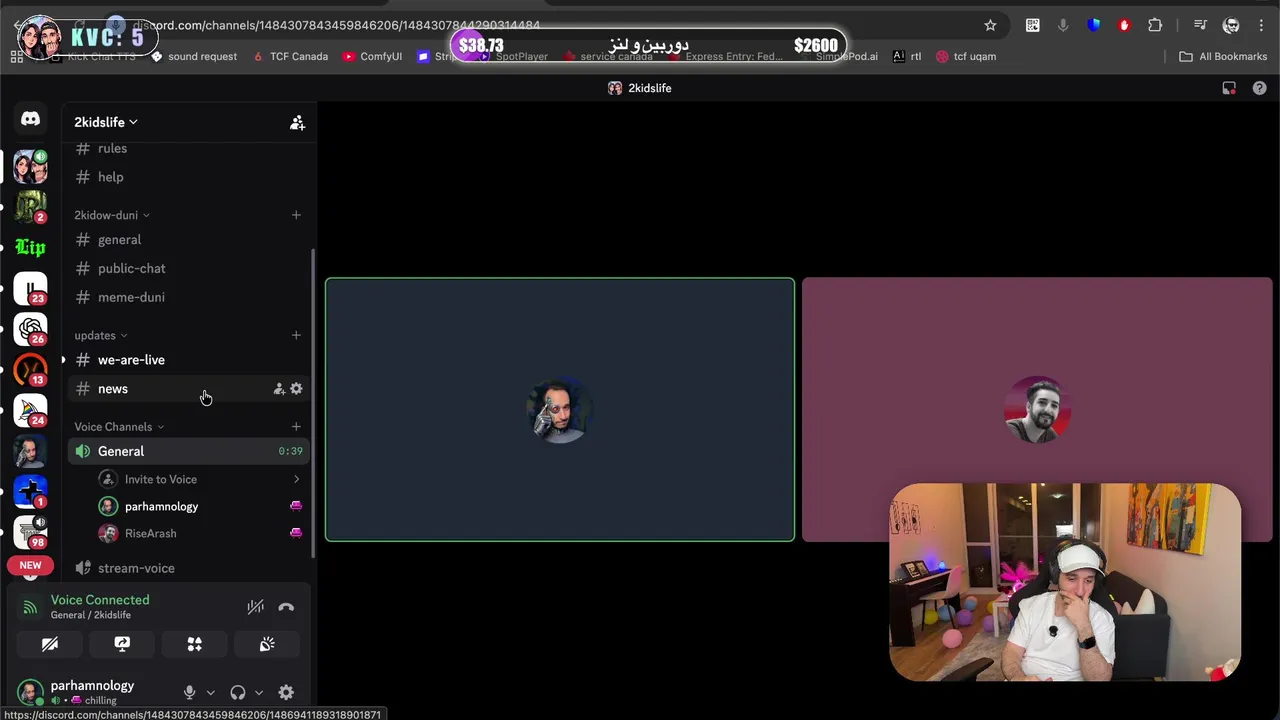
Task: Open blue cross server with 1 badge
Action: 30,492
